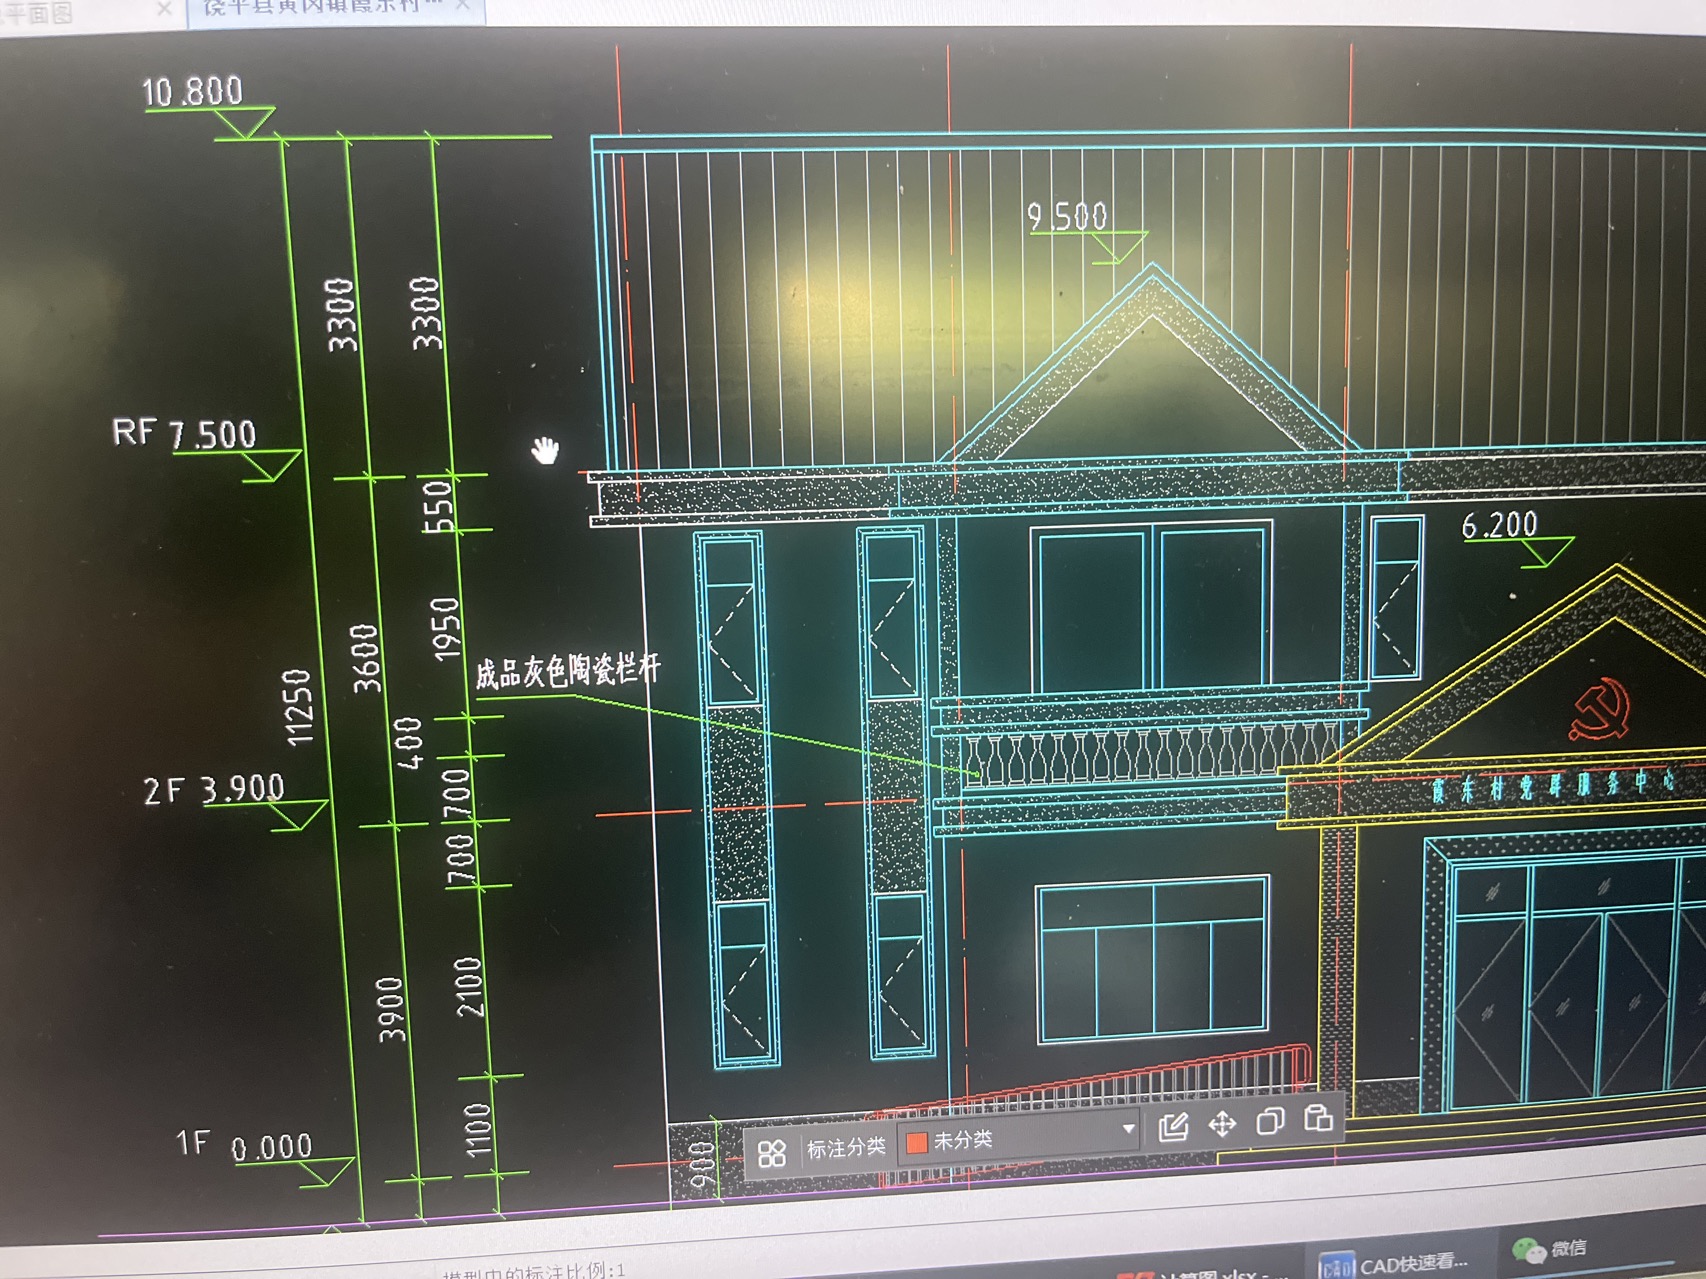
Task: Click the 9.500 roof elevation mark
Action: (1068, 216)
